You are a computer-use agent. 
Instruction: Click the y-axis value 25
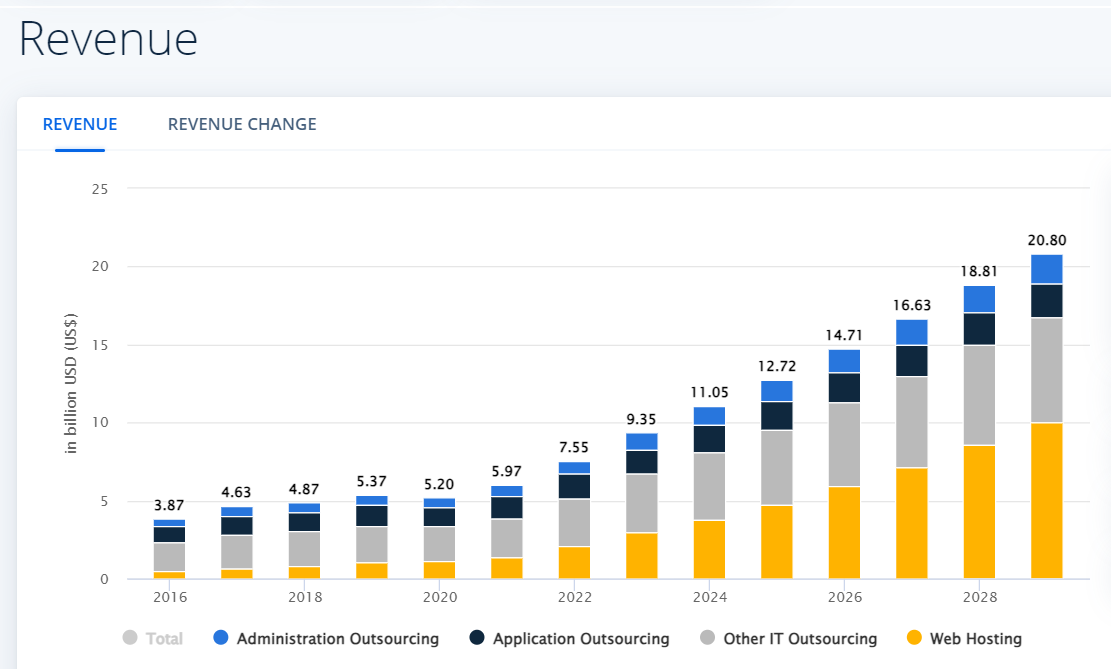point(100,189)
